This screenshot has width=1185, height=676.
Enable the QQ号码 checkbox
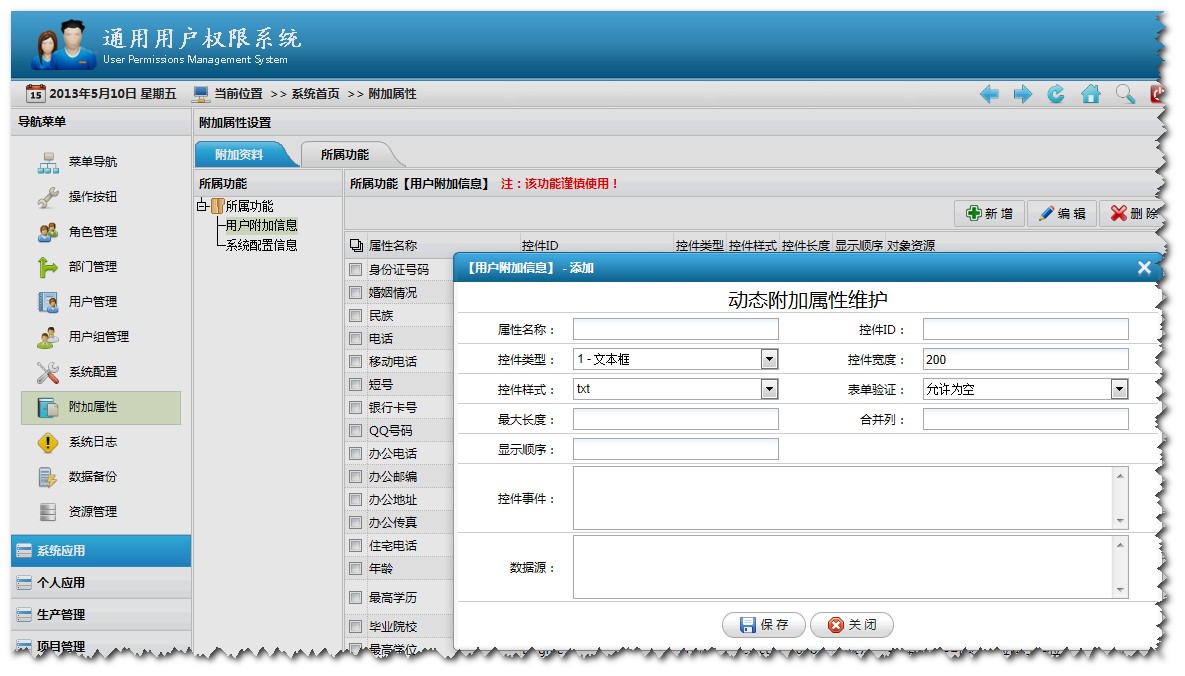coord(356,431)
